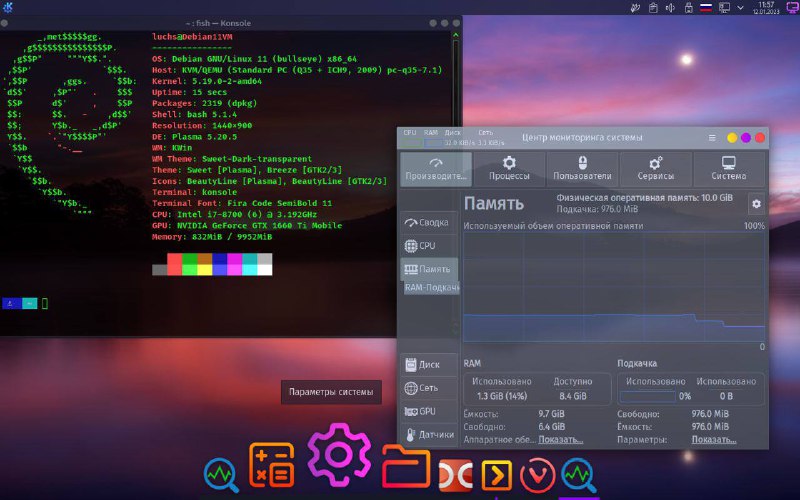
Task: Launch the red DC dock application
Action: click(456, 476)
